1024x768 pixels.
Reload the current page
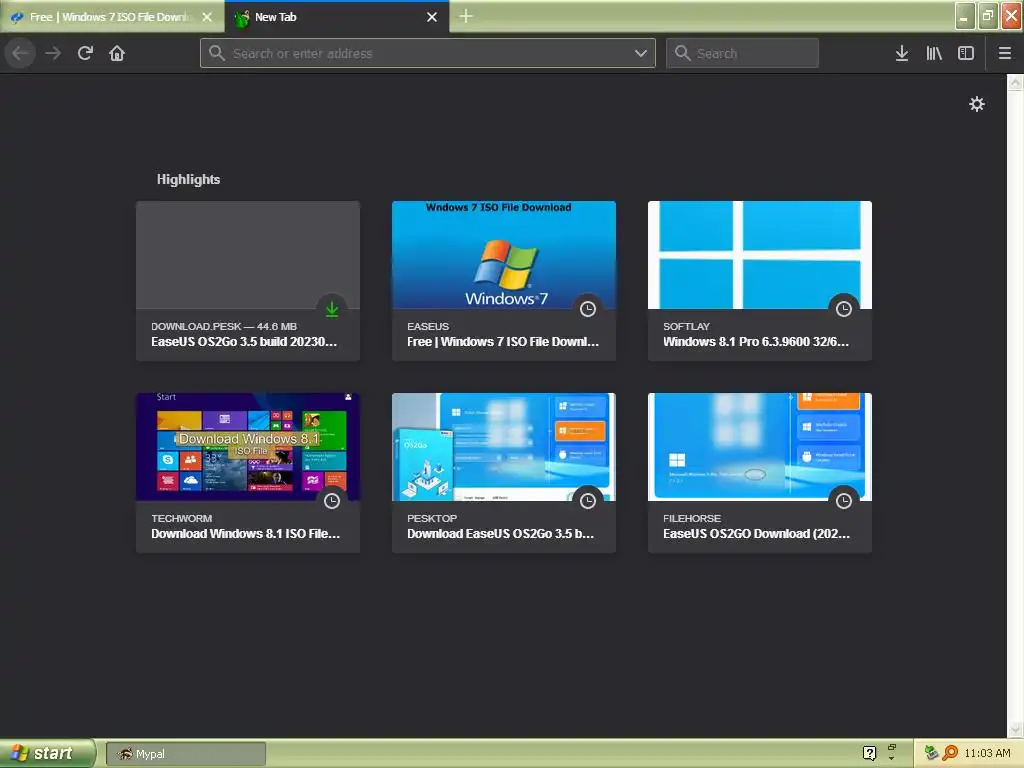[x=85, y=53]
